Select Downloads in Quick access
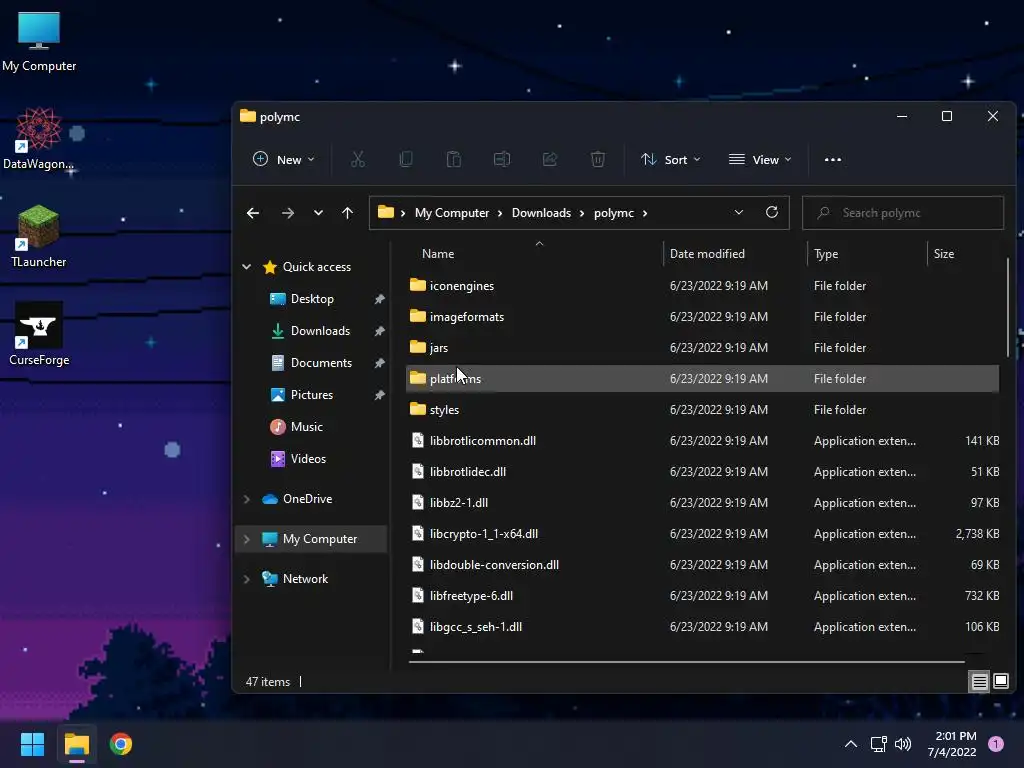Viewport: 1024px width, 768px height. [320, 330]
